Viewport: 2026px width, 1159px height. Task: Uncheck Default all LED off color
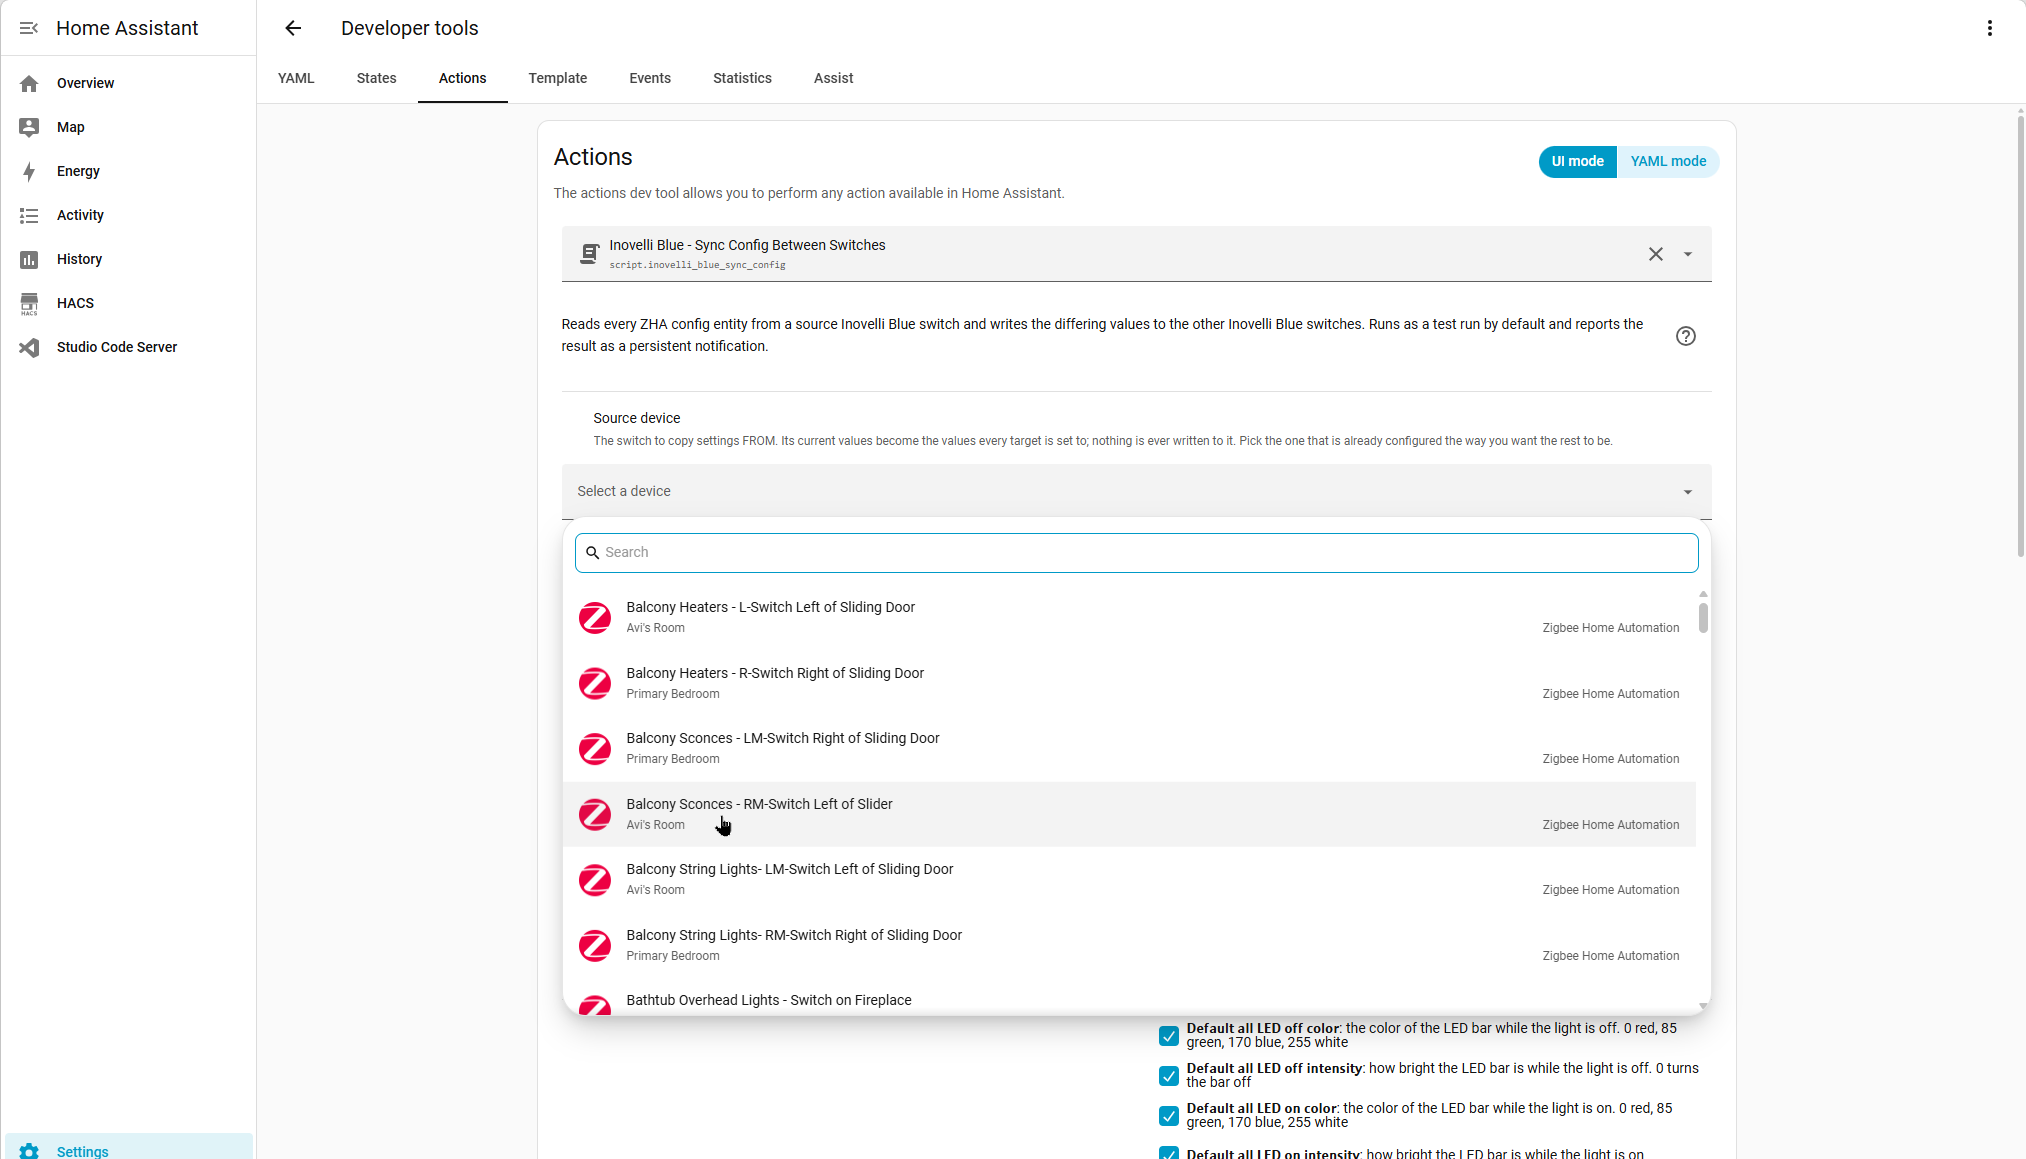[x=1169, y=1036]
